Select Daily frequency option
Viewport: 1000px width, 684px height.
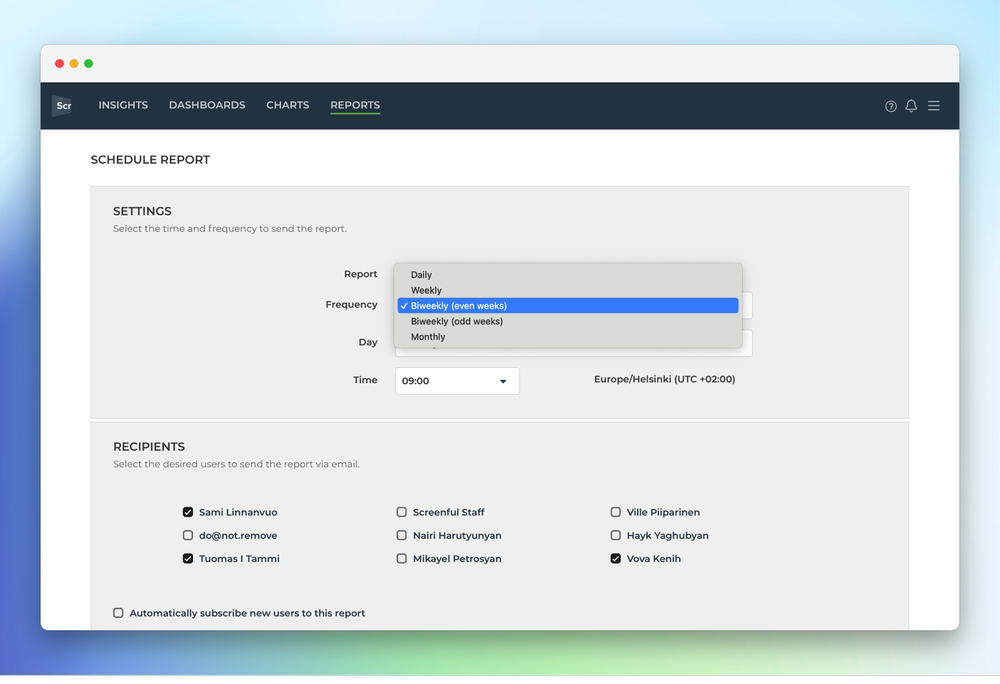[568, 275]
